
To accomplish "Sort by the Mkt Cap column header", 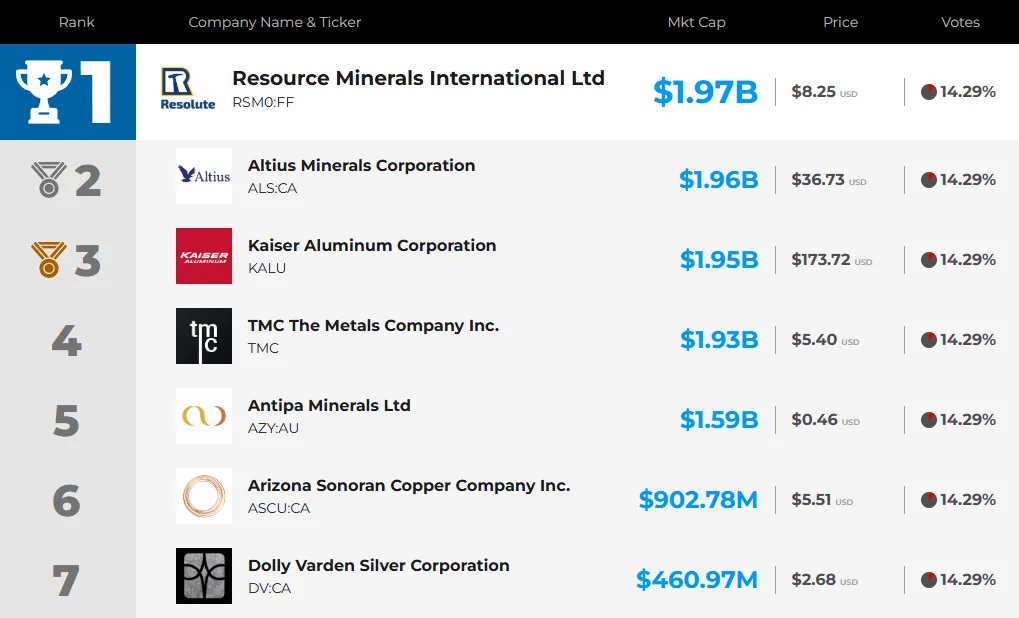I will pos(696,22).
